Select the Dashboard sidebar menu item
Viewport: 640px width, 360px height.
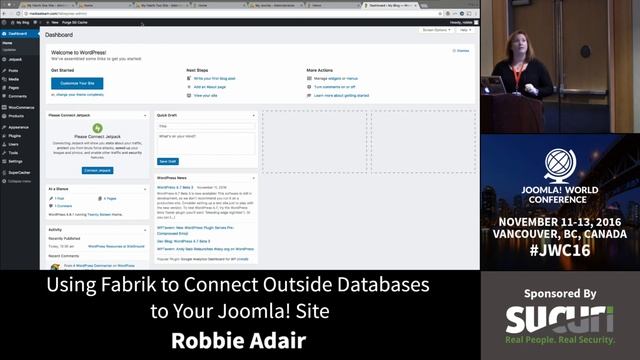pos(20,34)
